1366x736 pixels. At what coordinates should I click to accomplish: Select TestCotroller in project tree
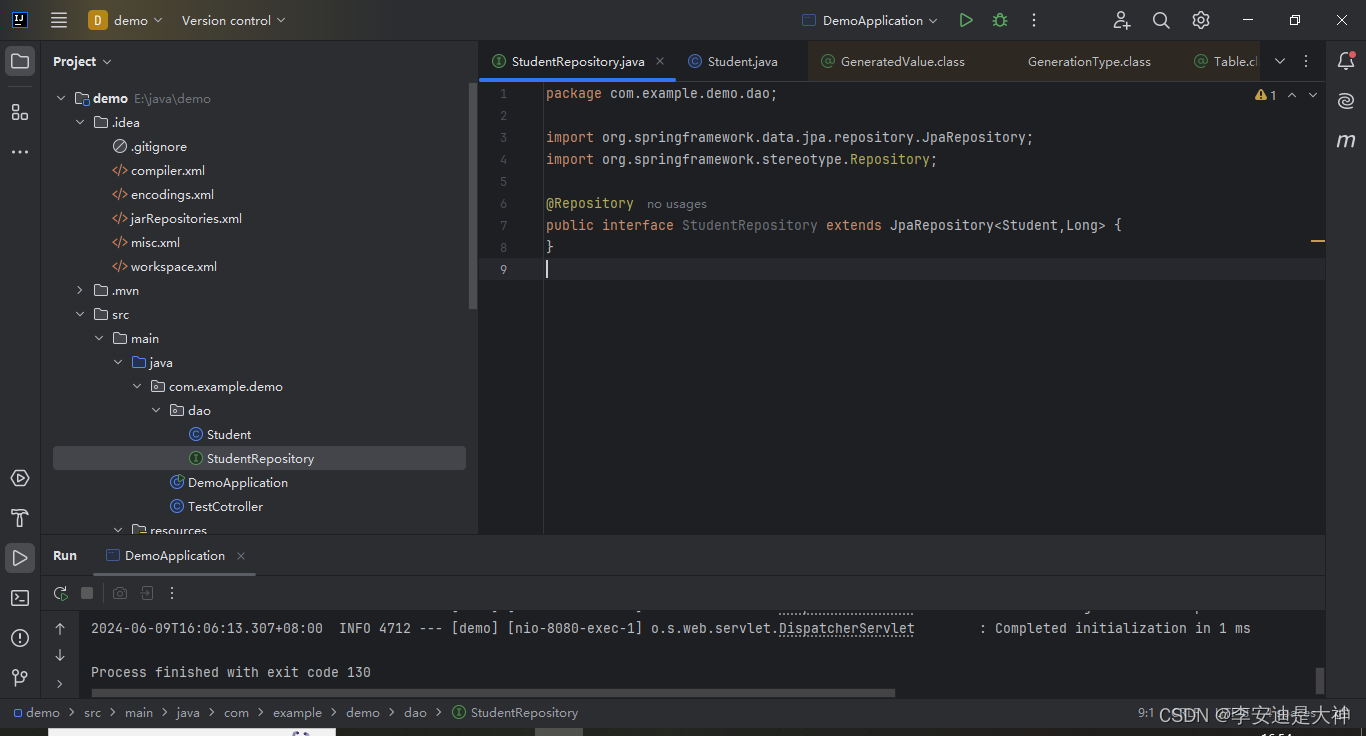click(x=225, y=507)
